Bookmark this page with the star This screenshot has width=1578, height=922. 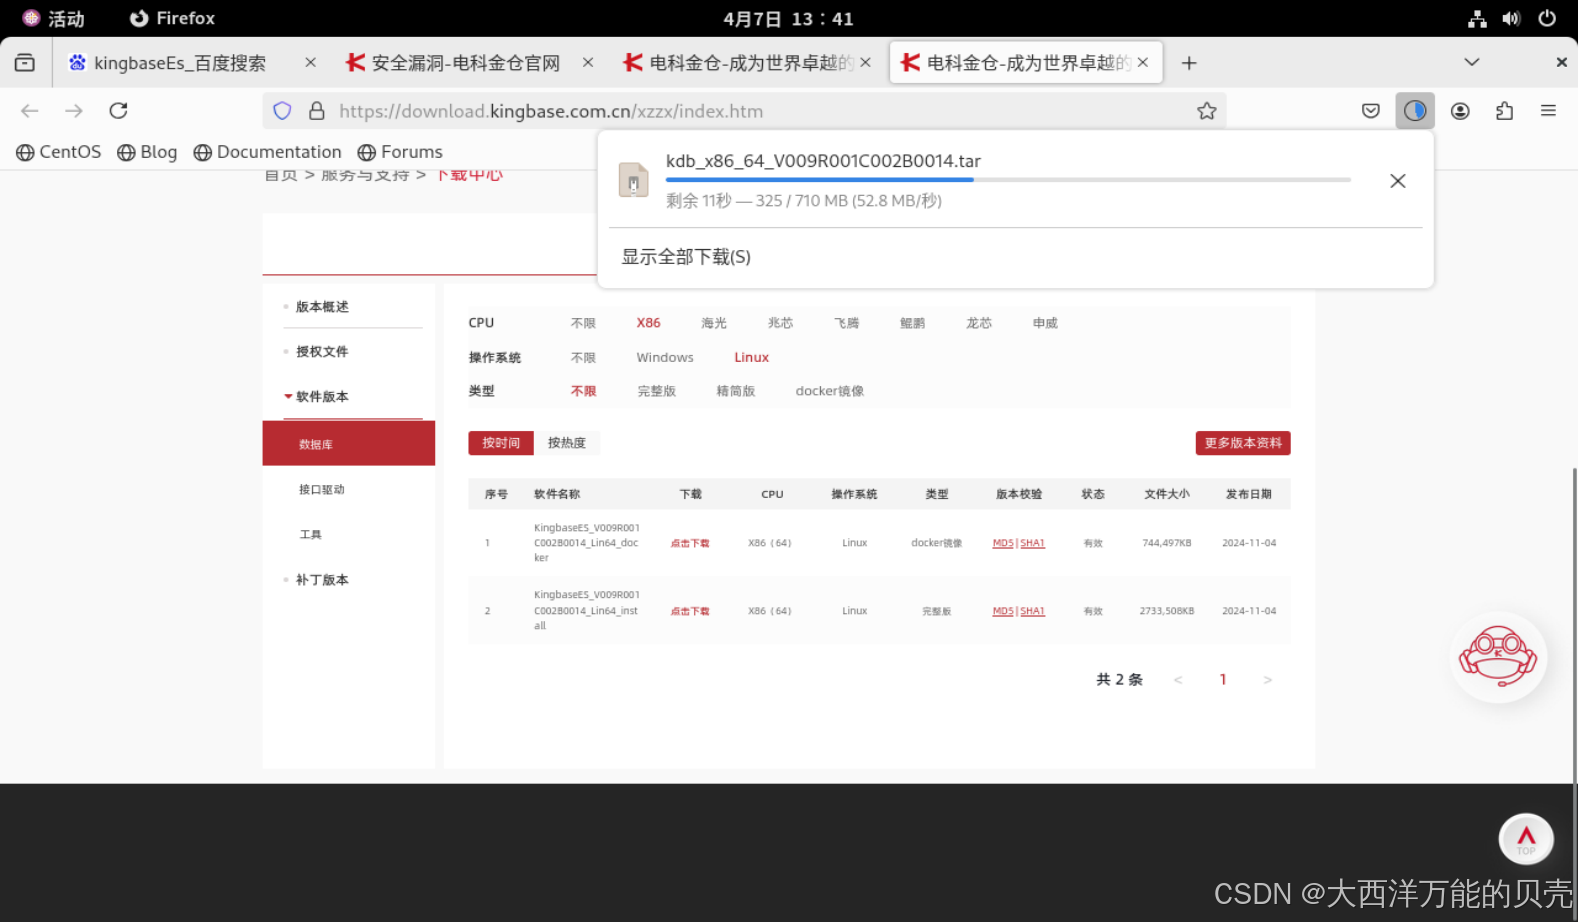coord(1207,111)
